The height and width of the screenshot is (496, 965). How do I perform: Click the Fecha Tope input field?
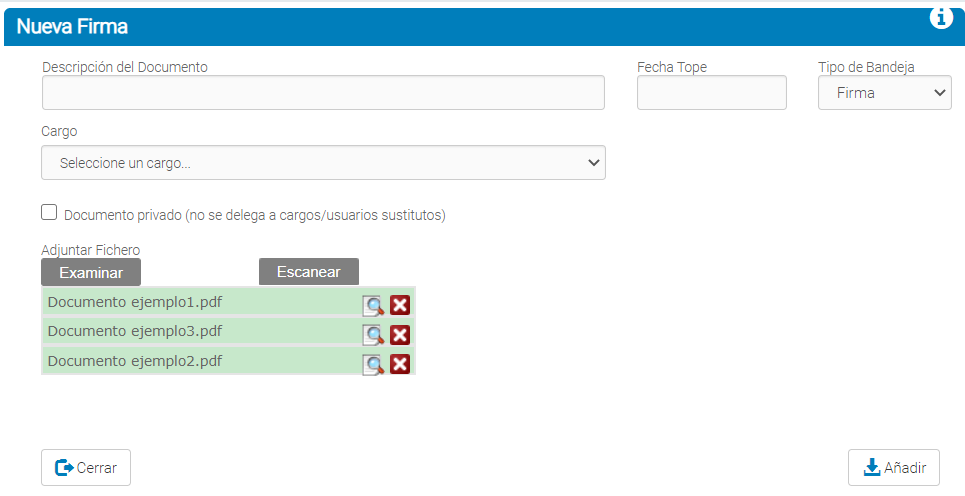click(711, 93)
